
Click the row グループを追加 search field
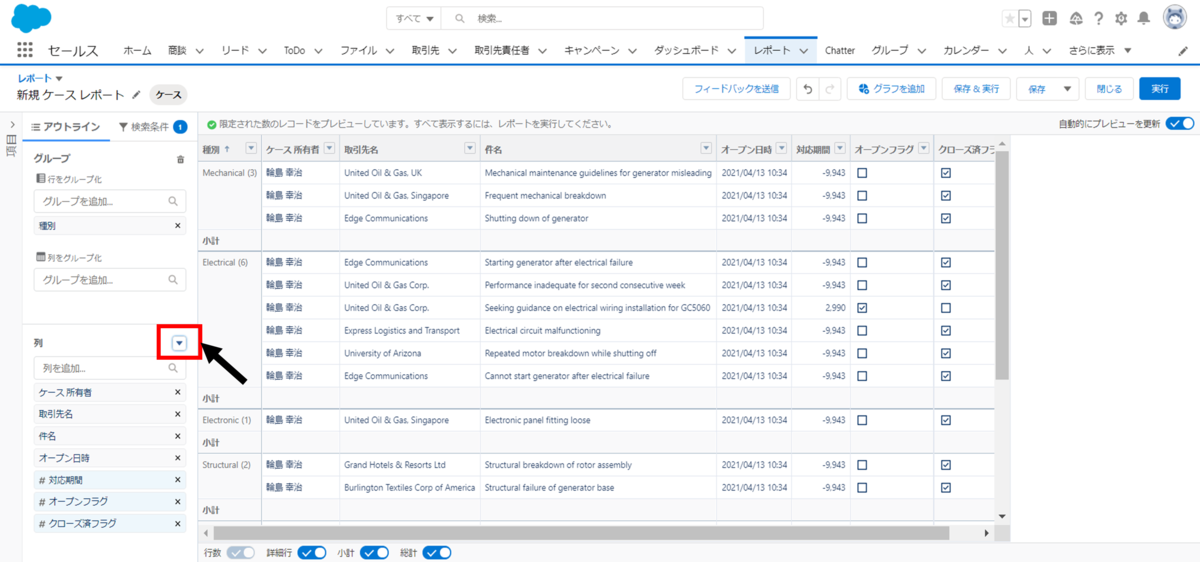(110, 201)
